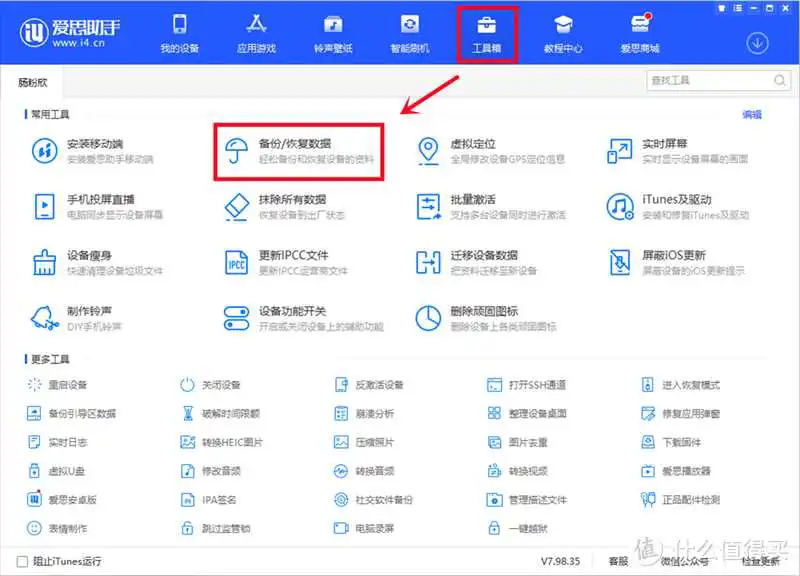The width and height of the screenshot is (800, 576).
Task: Click 关闭设备 power icon
Action: pos(210,384)
